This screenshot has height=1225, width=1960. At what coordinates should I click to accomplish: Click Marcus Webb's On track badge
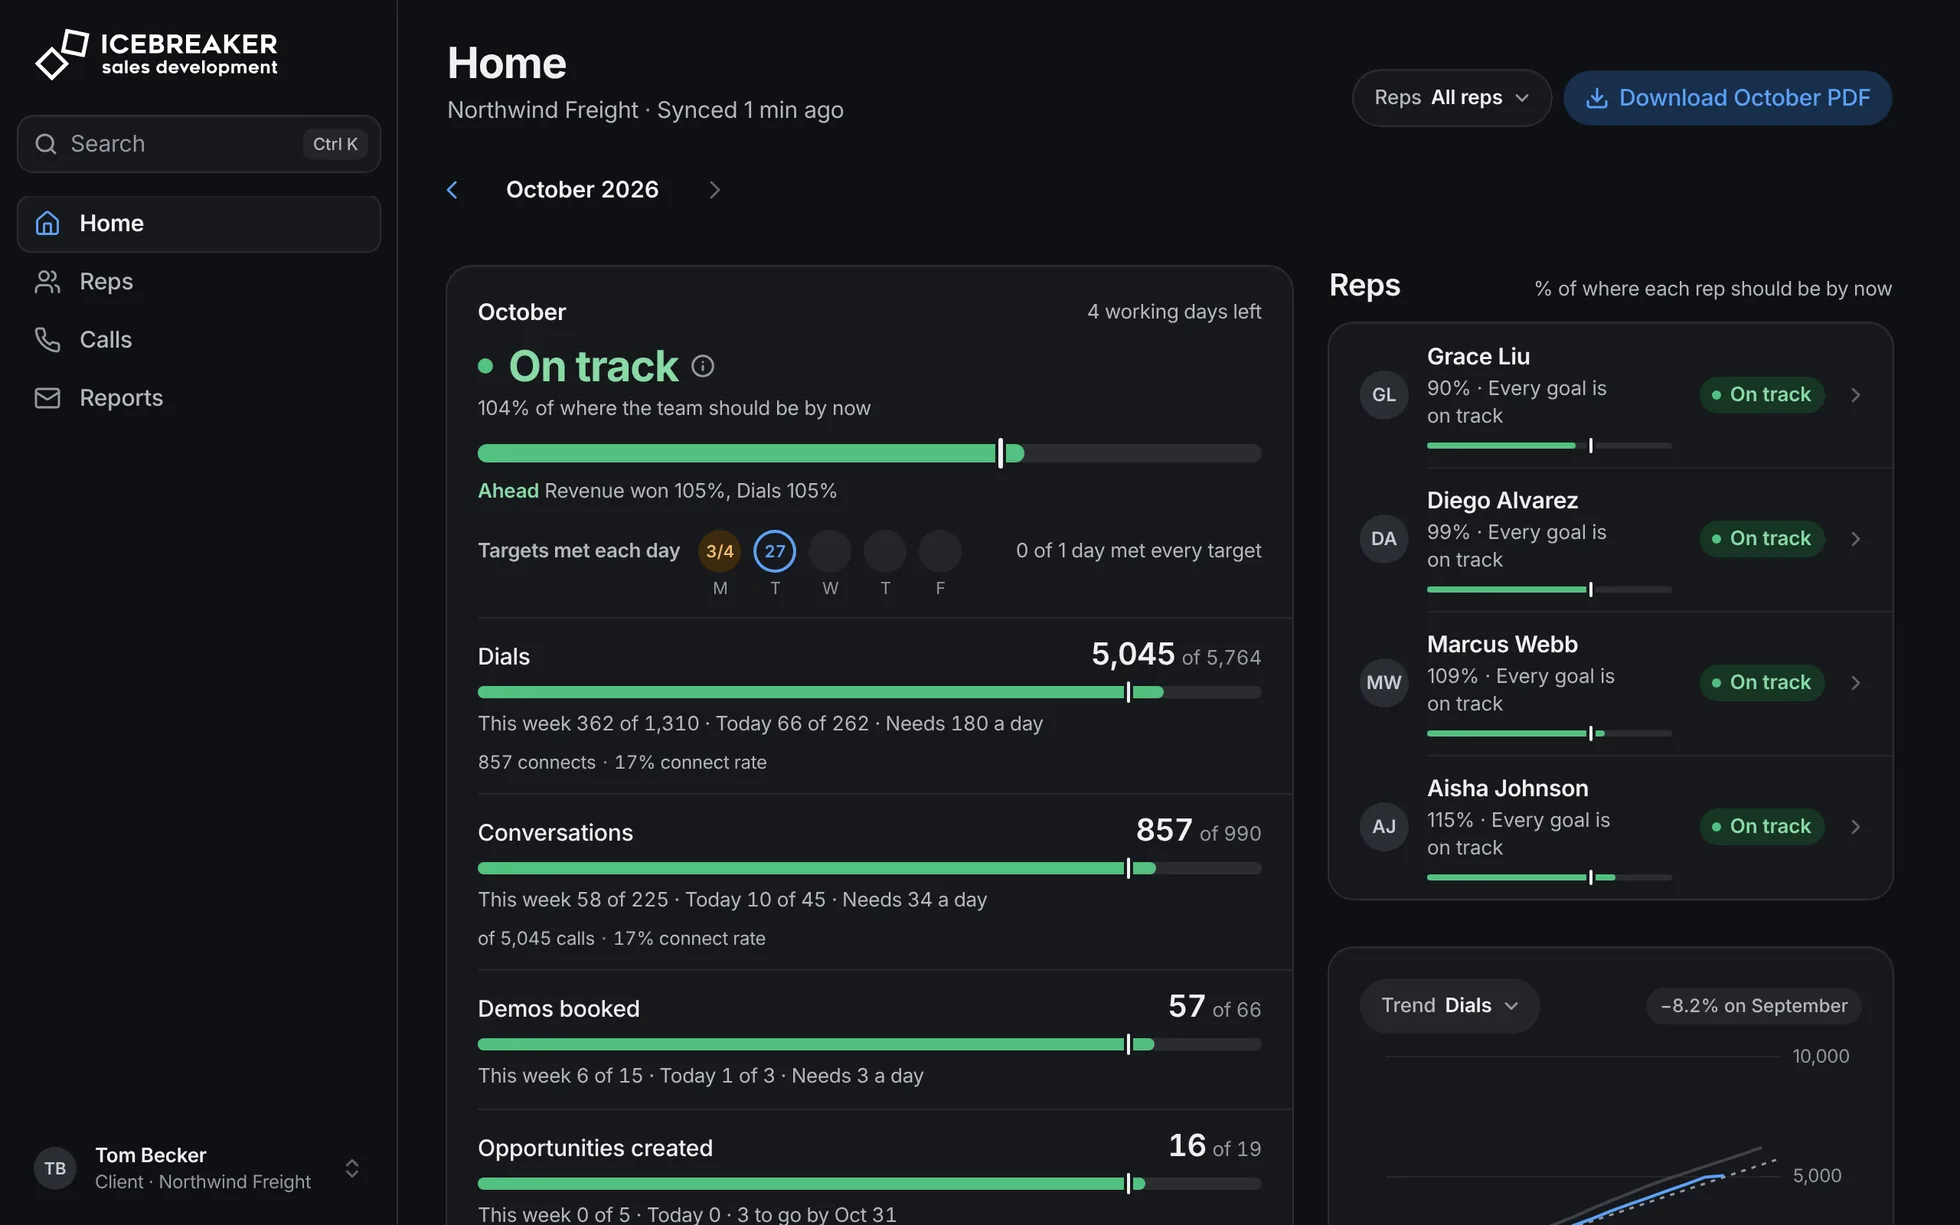click(1762, 683)
